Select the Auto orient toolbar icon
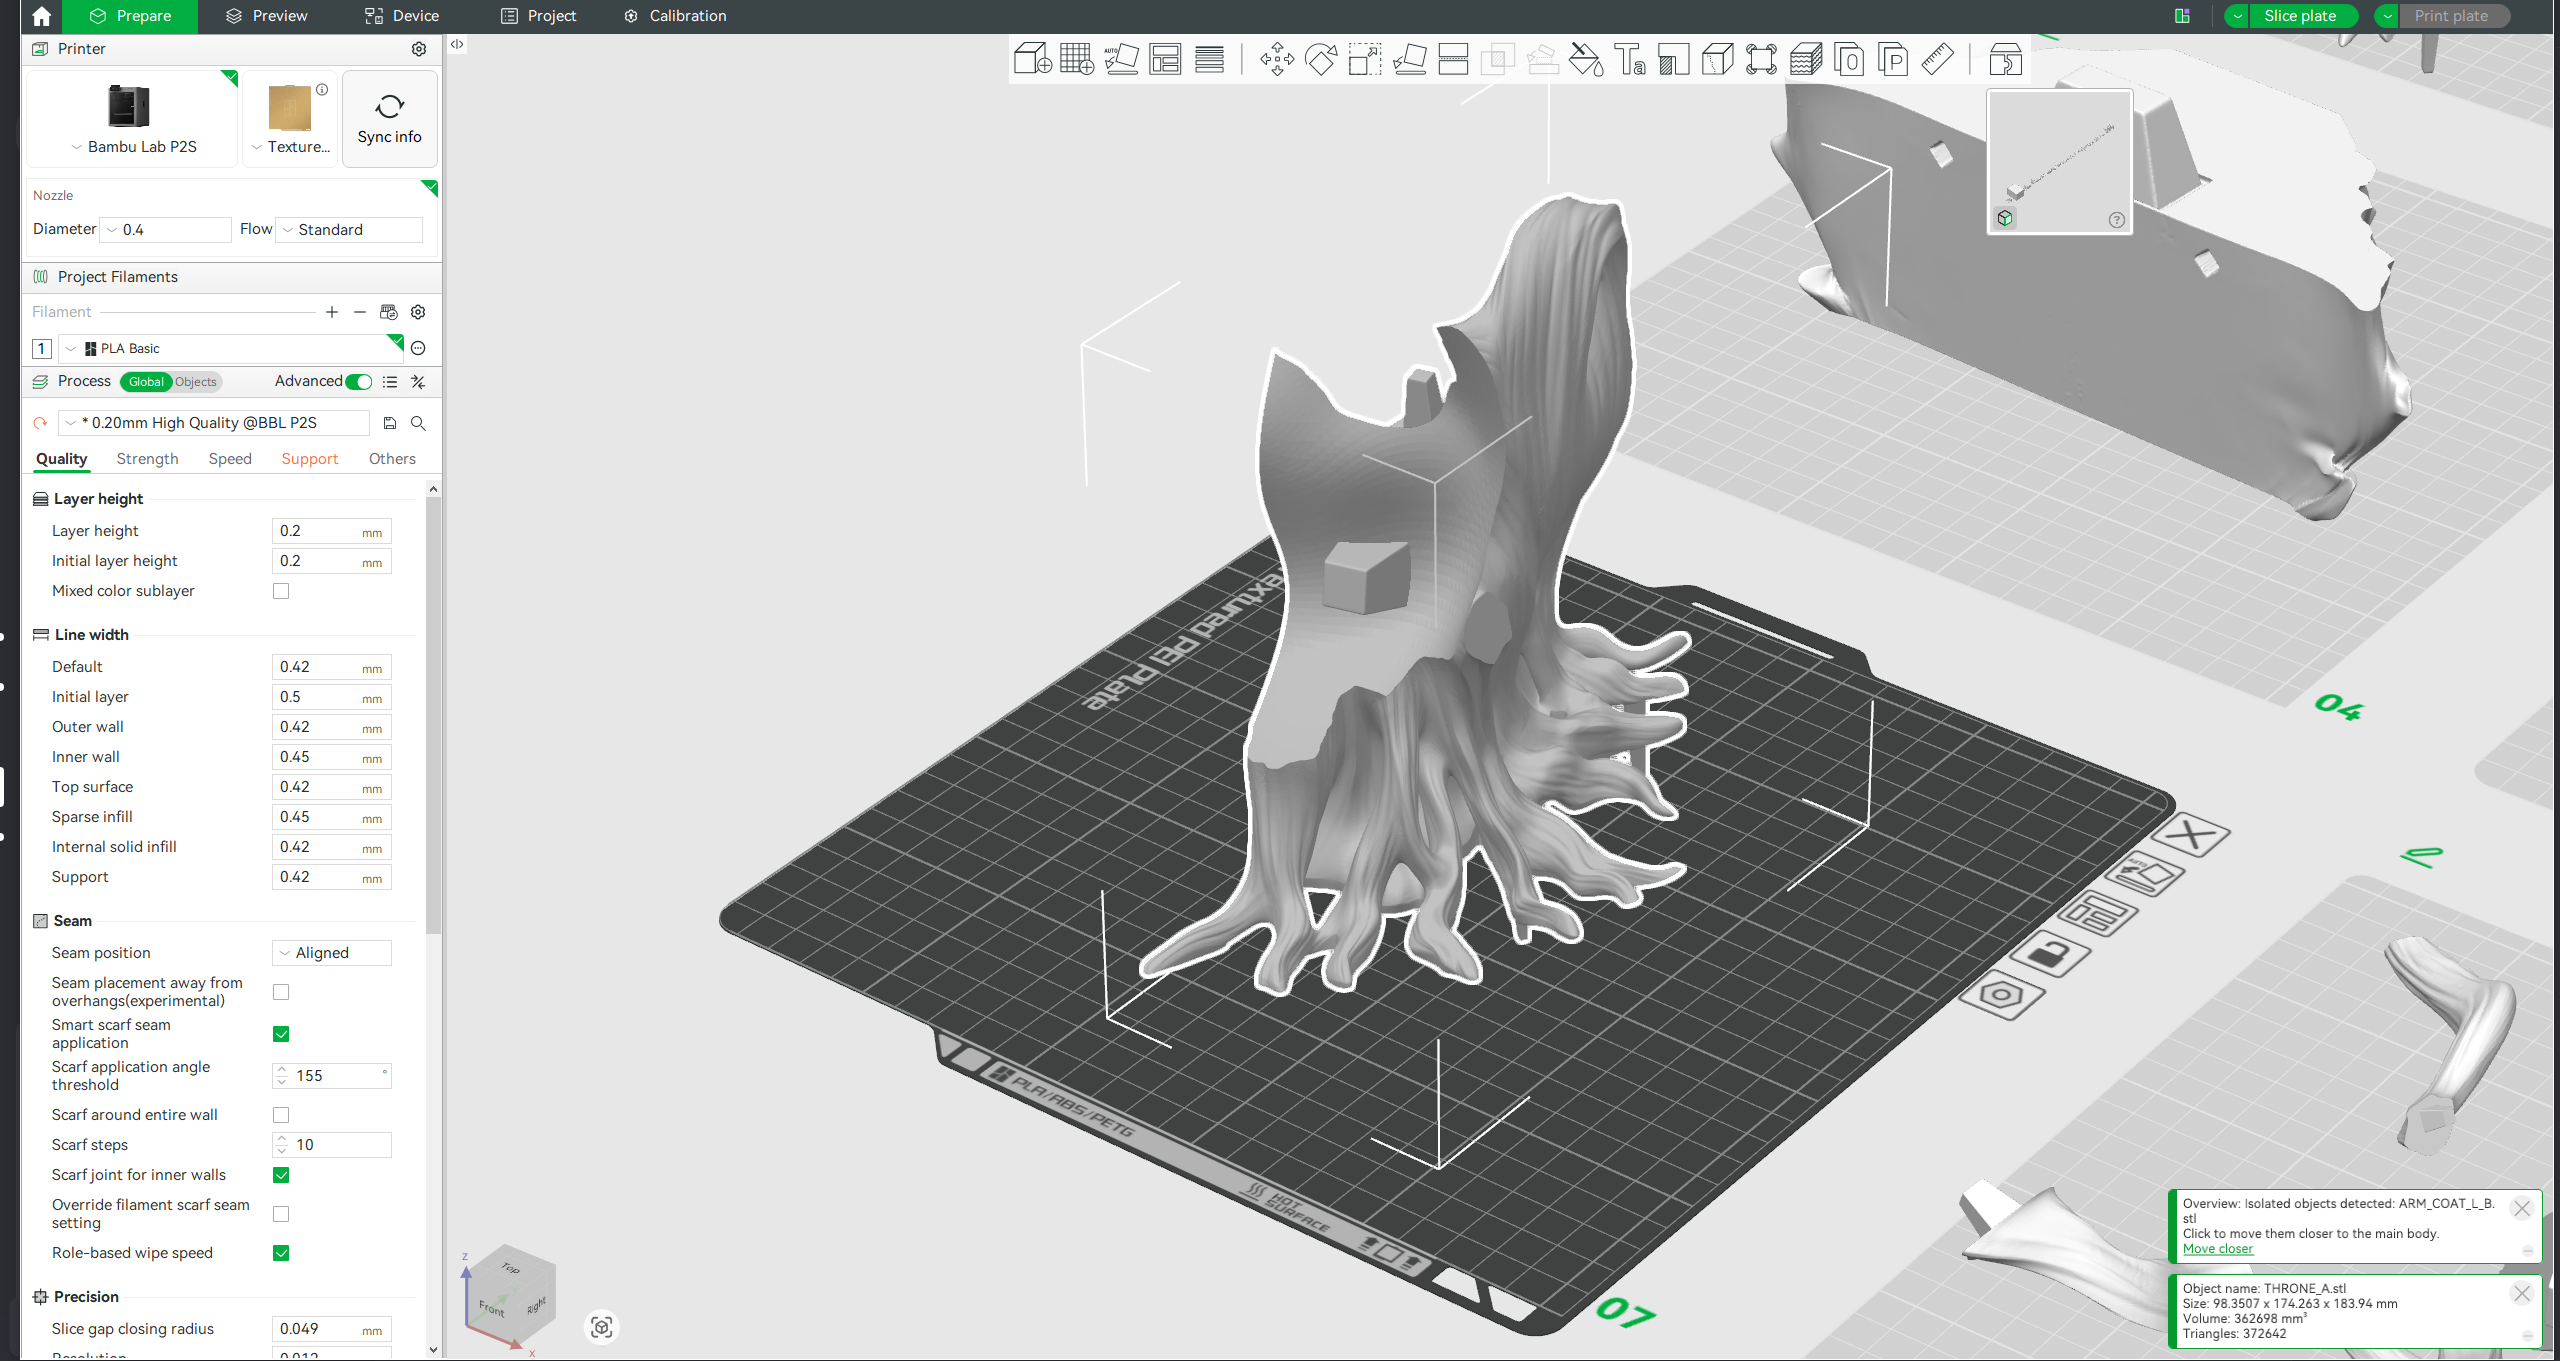The width and height of the screenshot is (2560, 1361). point(1121,59)
